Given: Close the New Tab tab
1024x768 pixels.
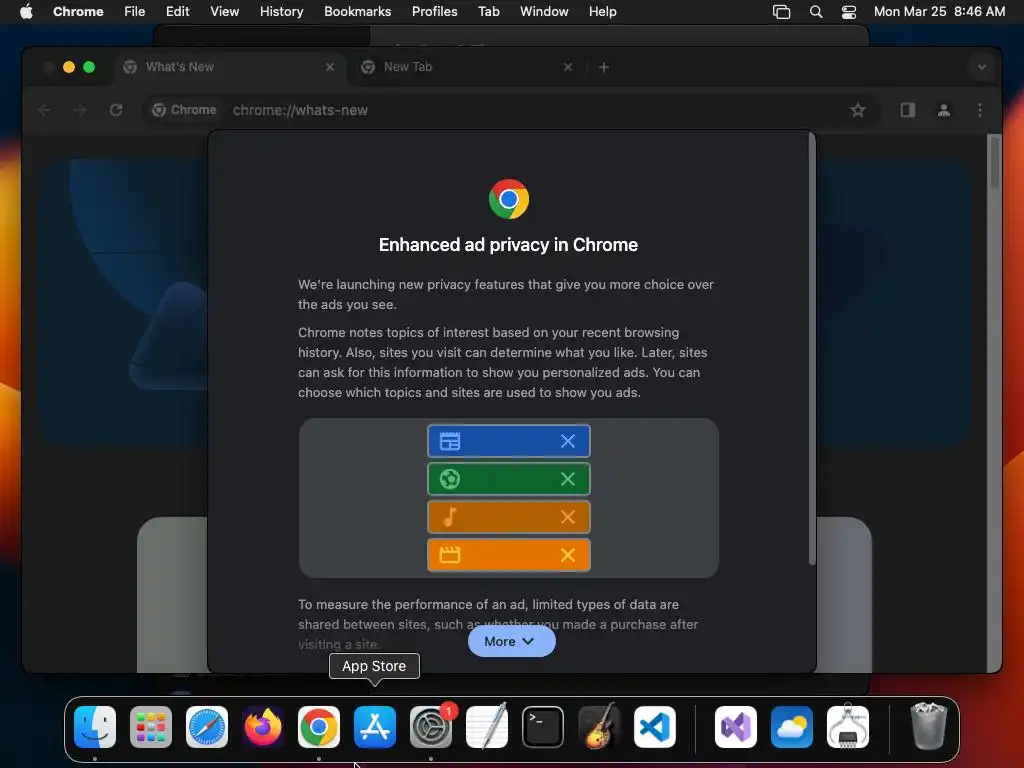Looking at the screenshot, I should 568,67.
